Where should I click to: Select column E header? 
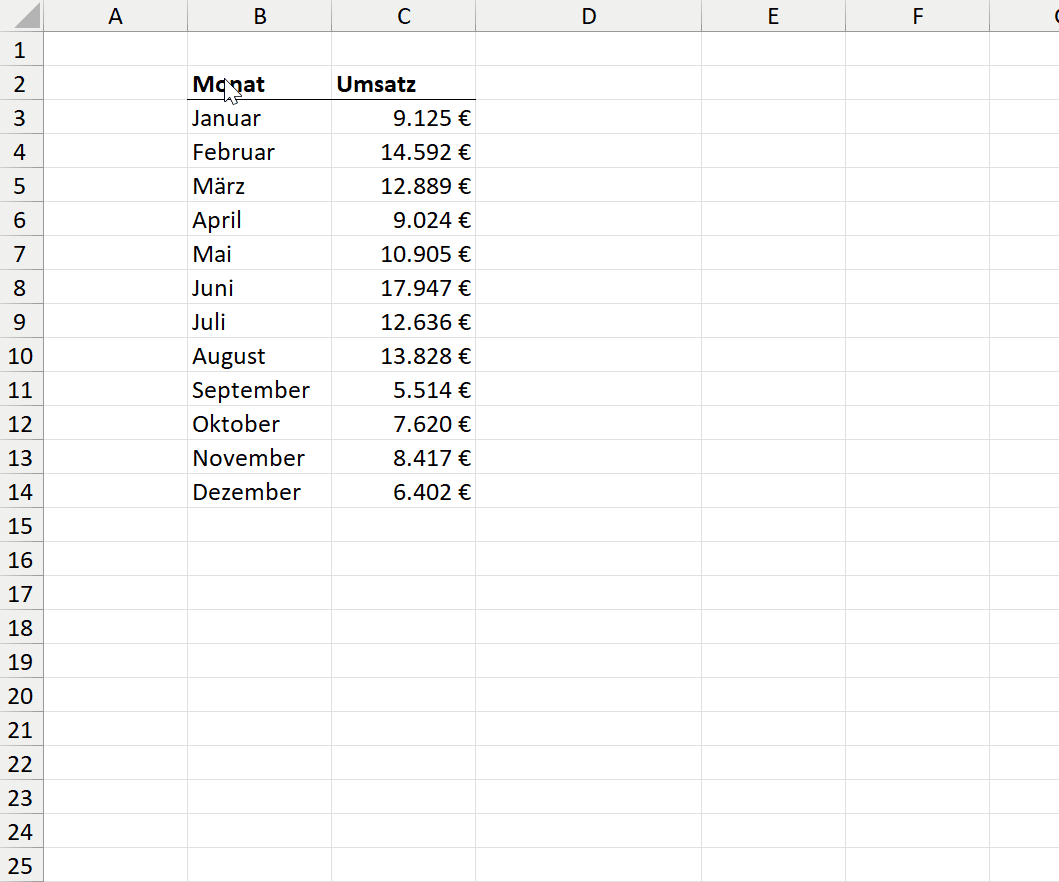(773, 16)
